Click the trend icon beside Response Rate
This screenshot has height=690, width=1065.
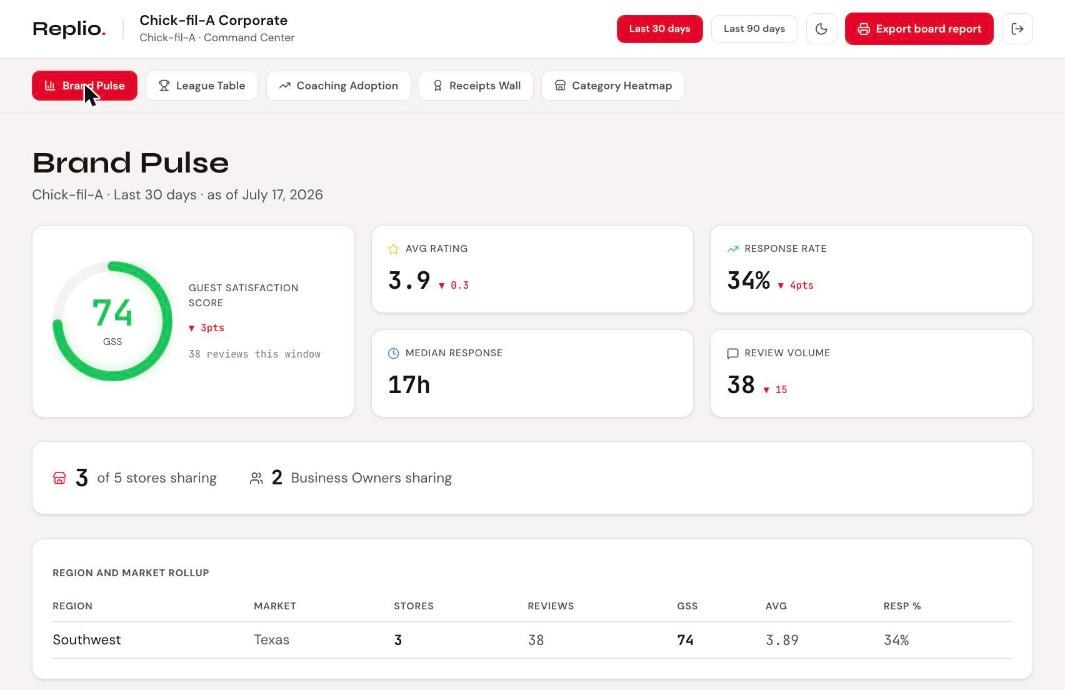(x=733, y=249)
